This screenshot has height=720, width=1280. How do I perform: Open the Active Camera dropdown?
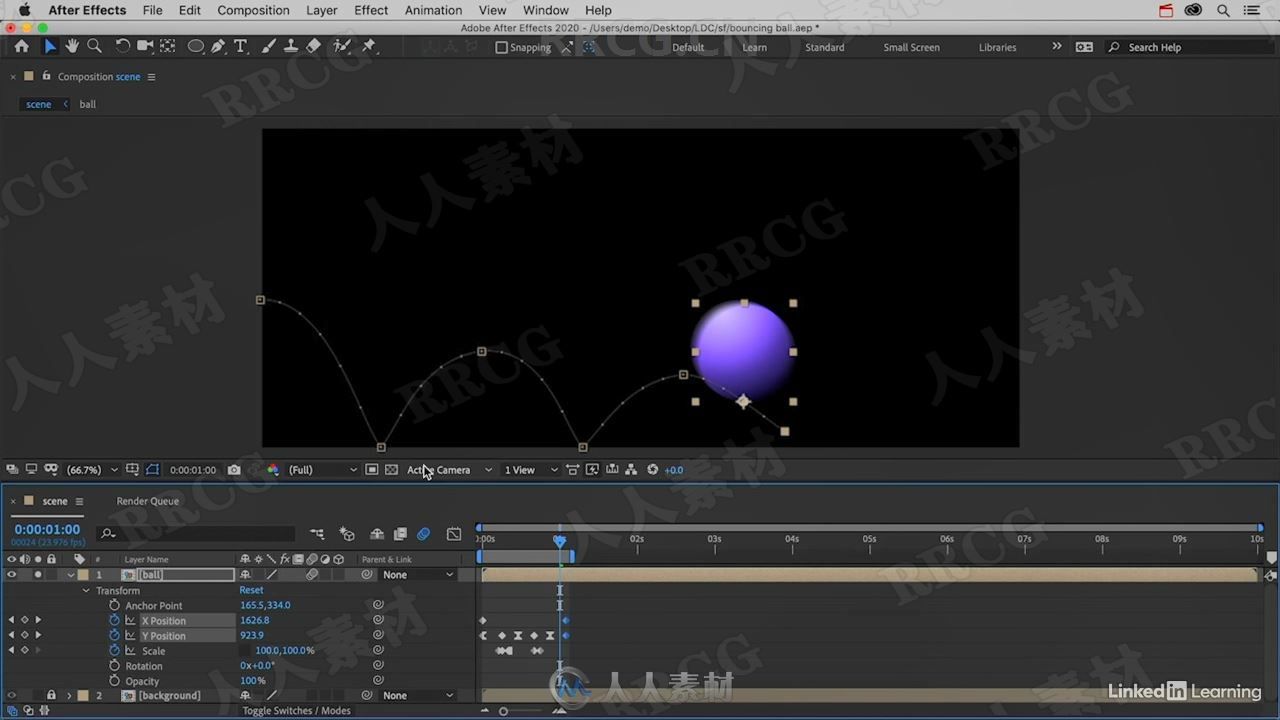click(449, 470)
